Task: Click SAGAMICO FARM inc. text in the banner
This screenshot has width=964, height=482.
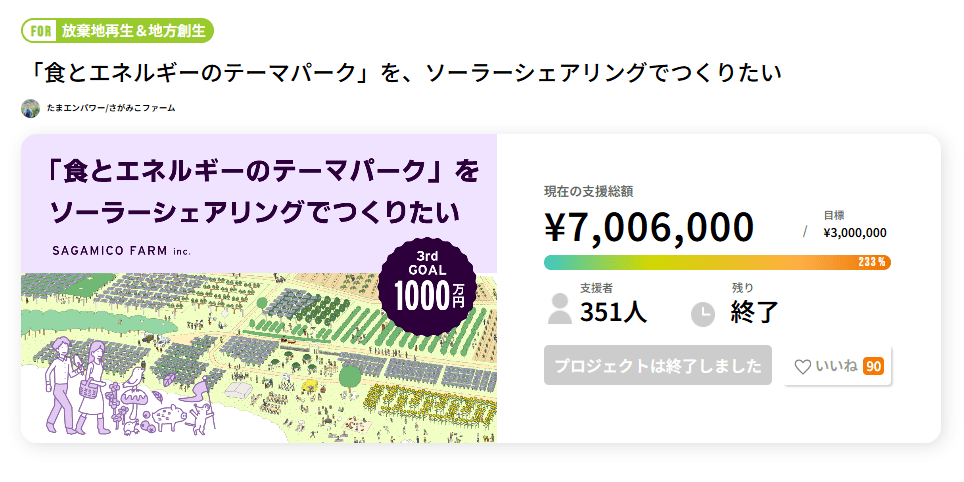Action: (122, 250)
